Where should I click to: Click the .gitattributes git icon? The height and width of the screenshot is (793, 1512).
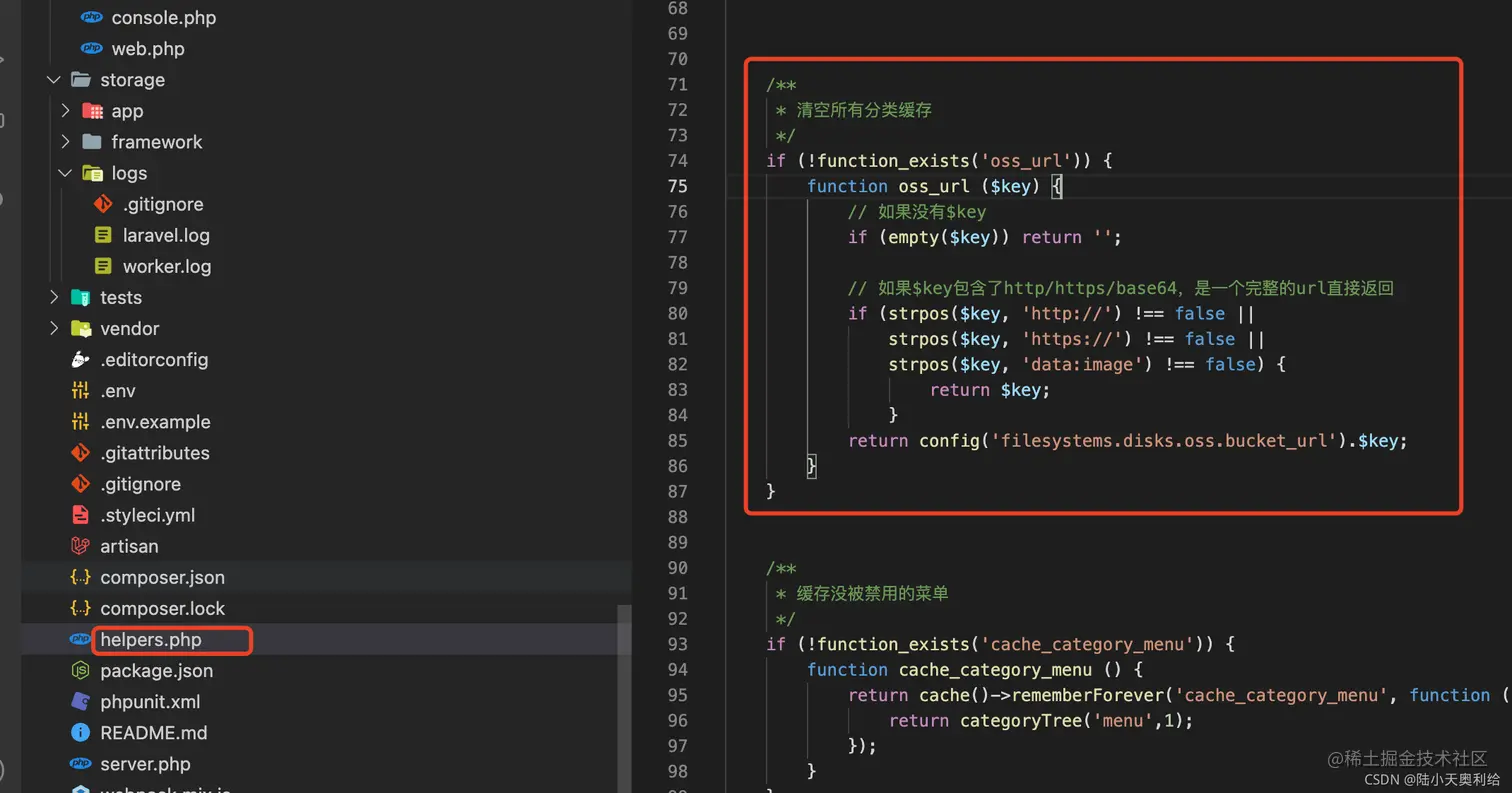coord(81,453)
